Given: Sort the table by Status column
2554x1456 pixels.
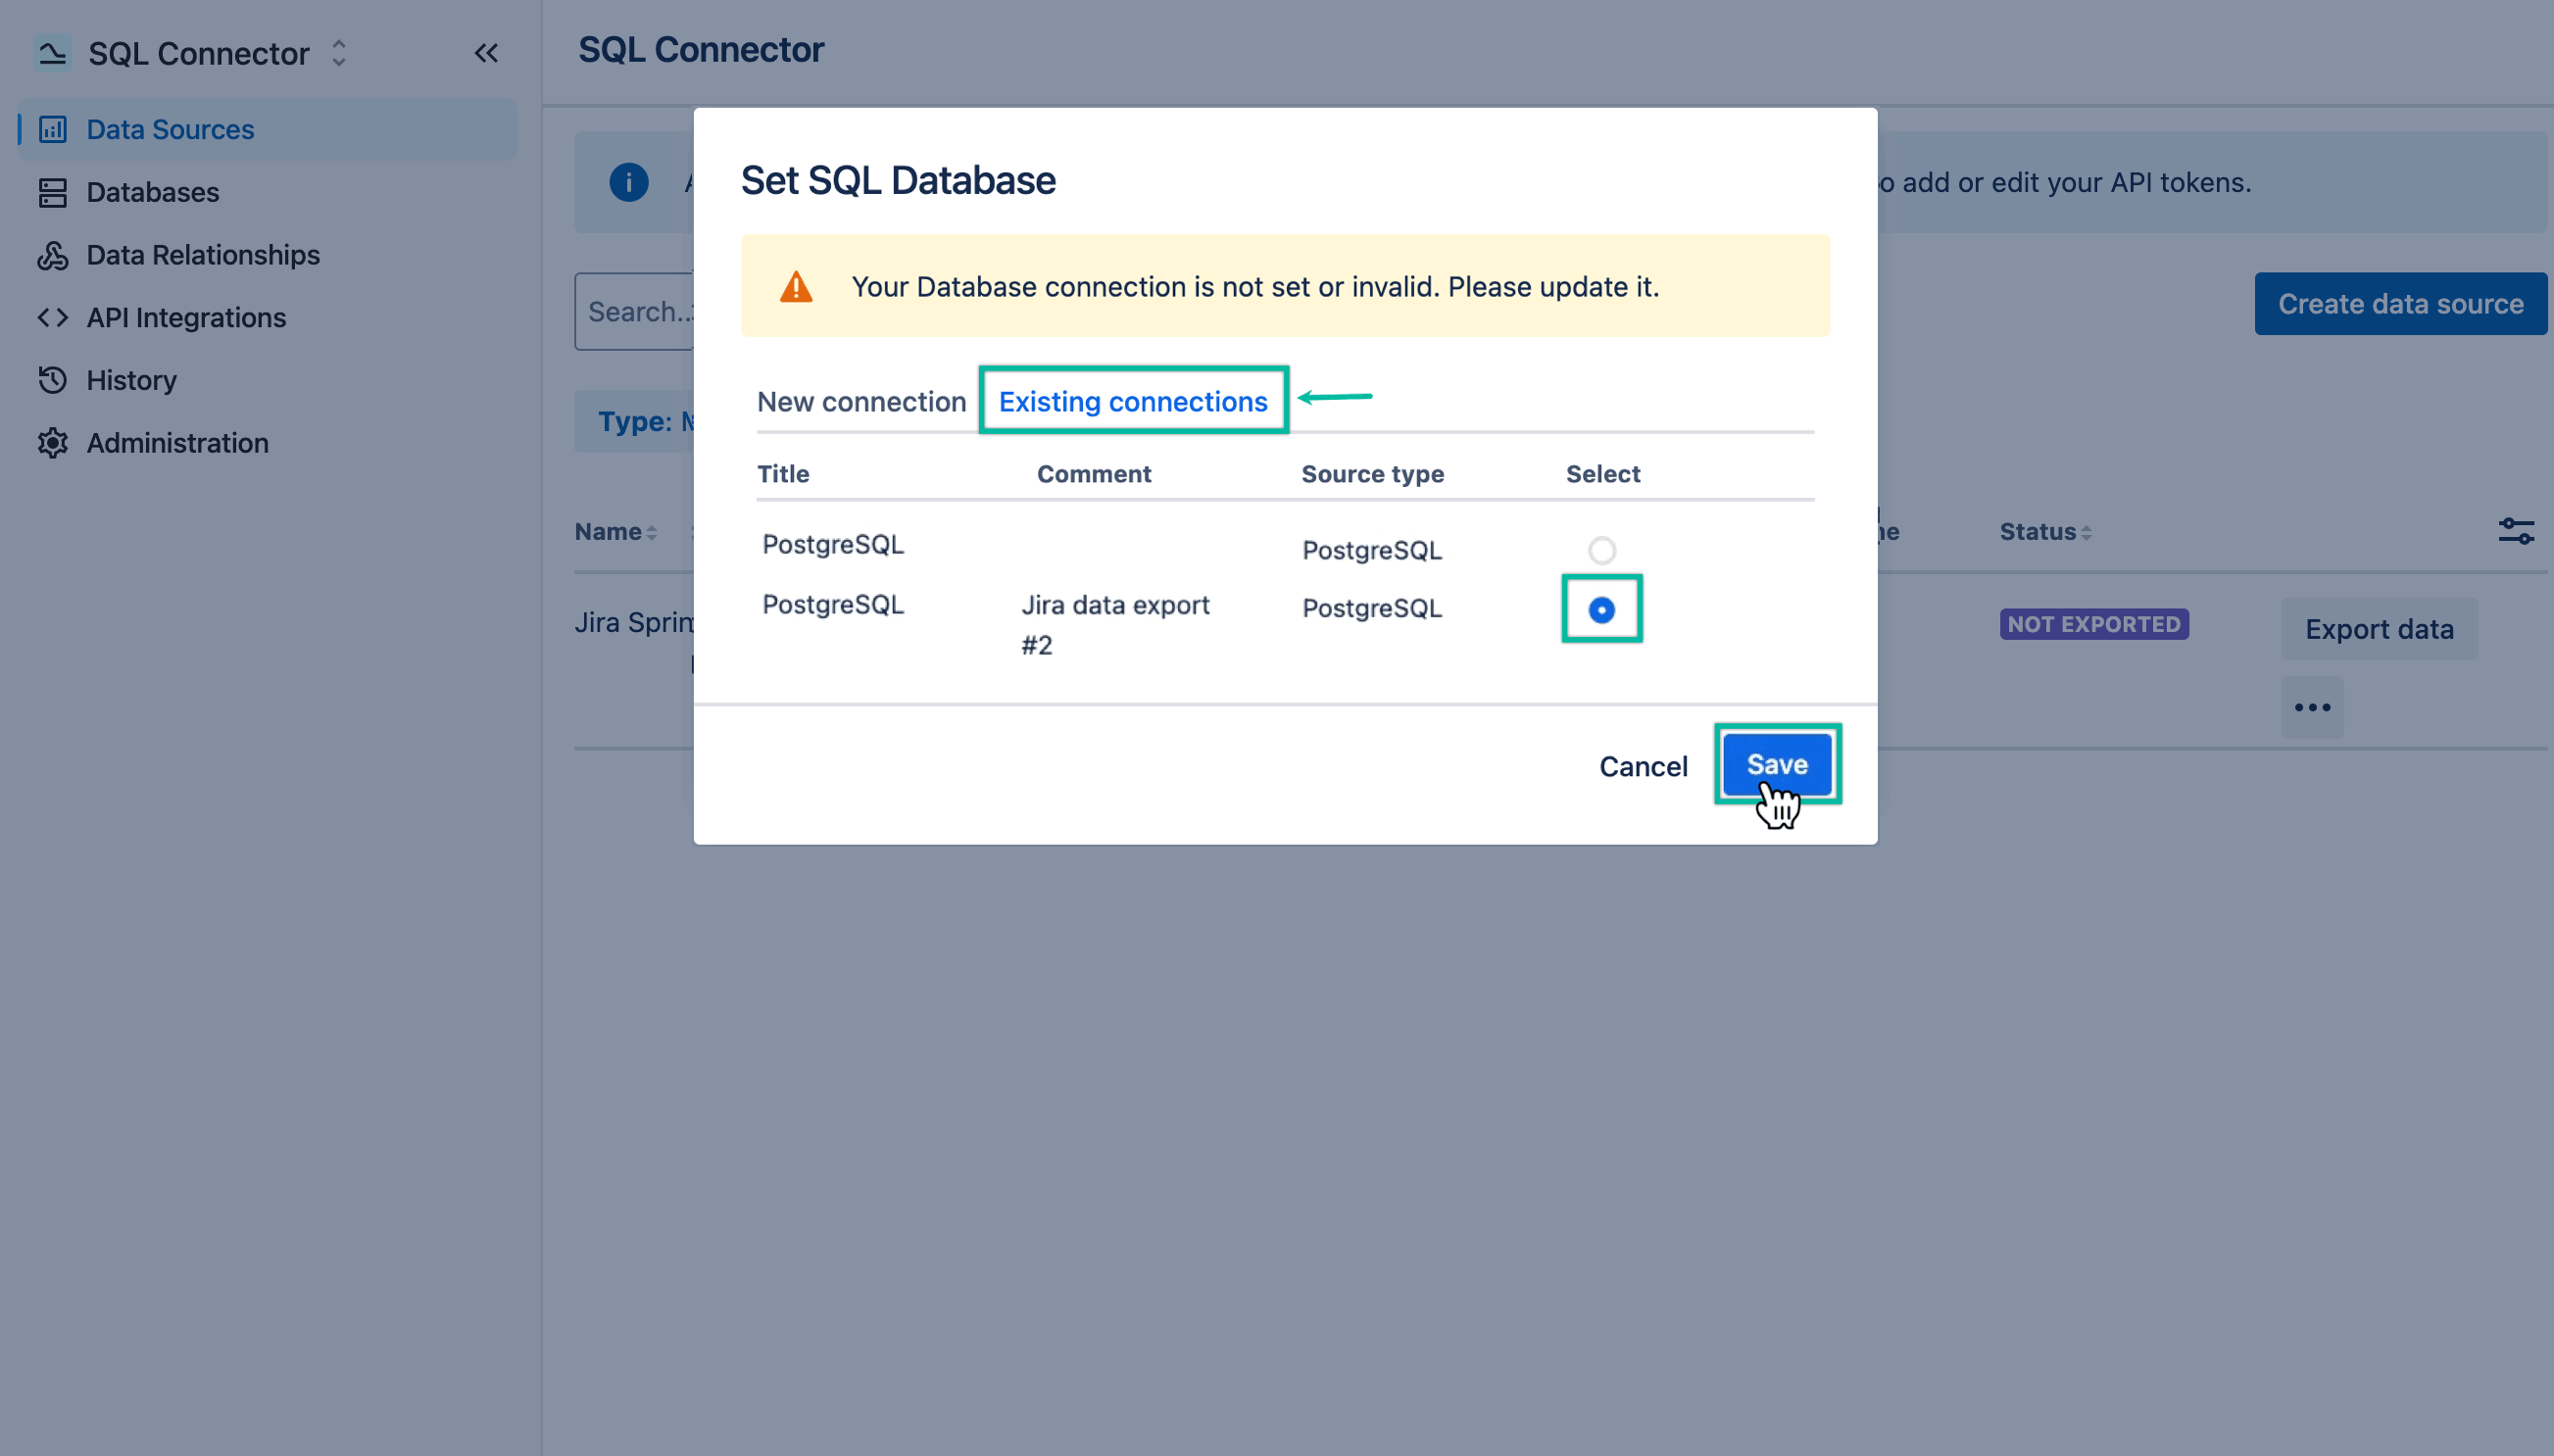Looking at the screenshot, I should (x=2043, y=531).
